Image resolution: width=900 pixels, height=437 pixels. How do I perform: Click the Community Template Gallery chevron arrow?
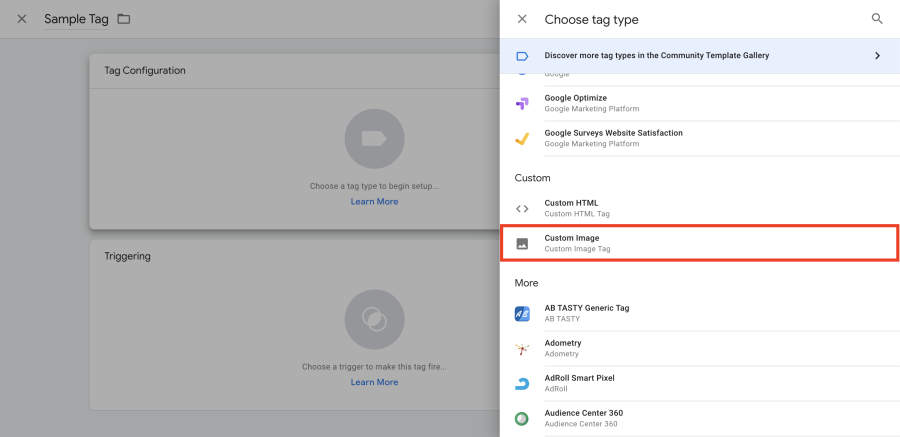point(877,56)
